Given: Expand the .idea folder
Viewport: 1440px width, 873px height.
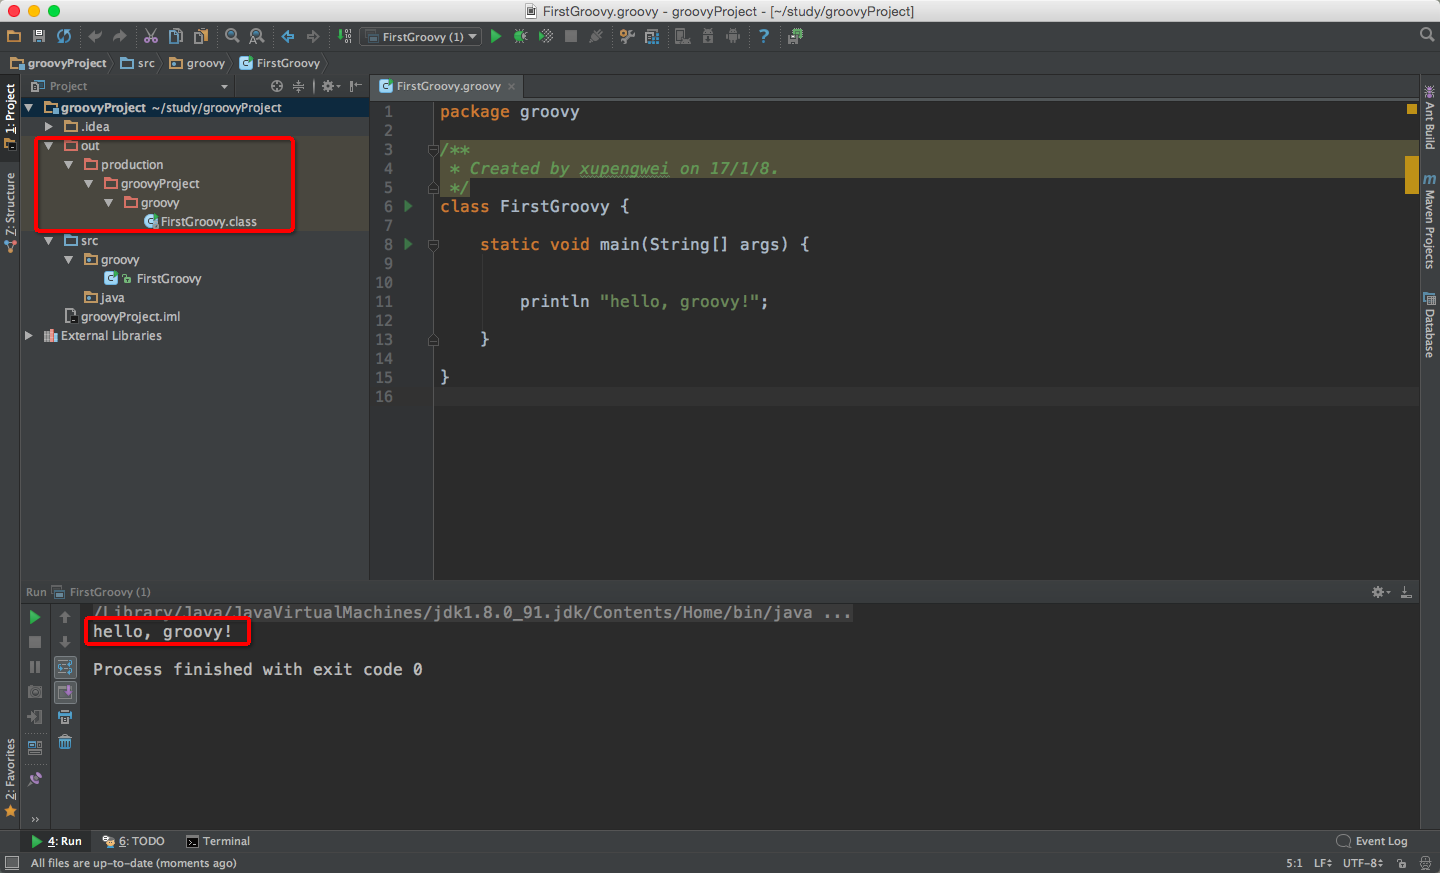Looking at the screenshot, I should [x=48, y=127].
